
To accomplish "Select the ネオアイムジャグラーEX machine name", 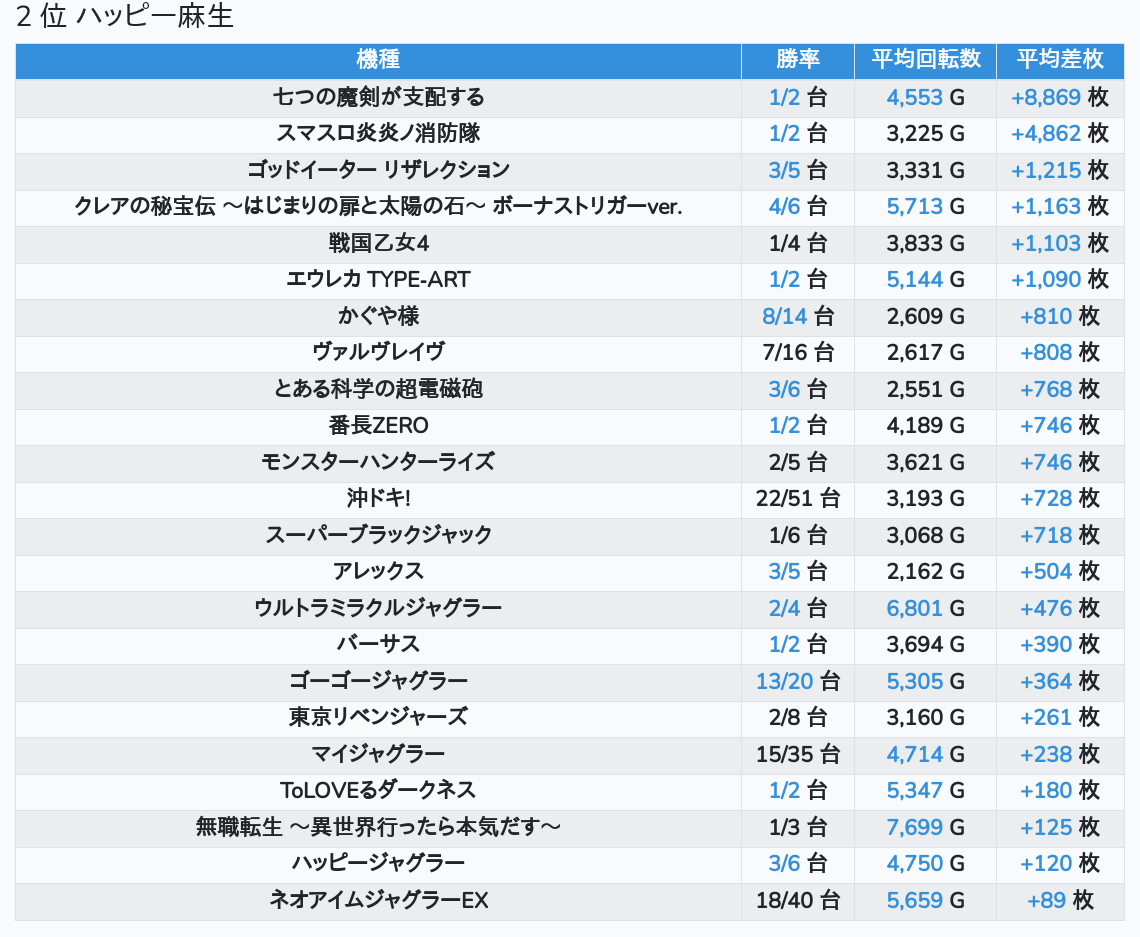I will pyautogui.click(x=378, y=900).
